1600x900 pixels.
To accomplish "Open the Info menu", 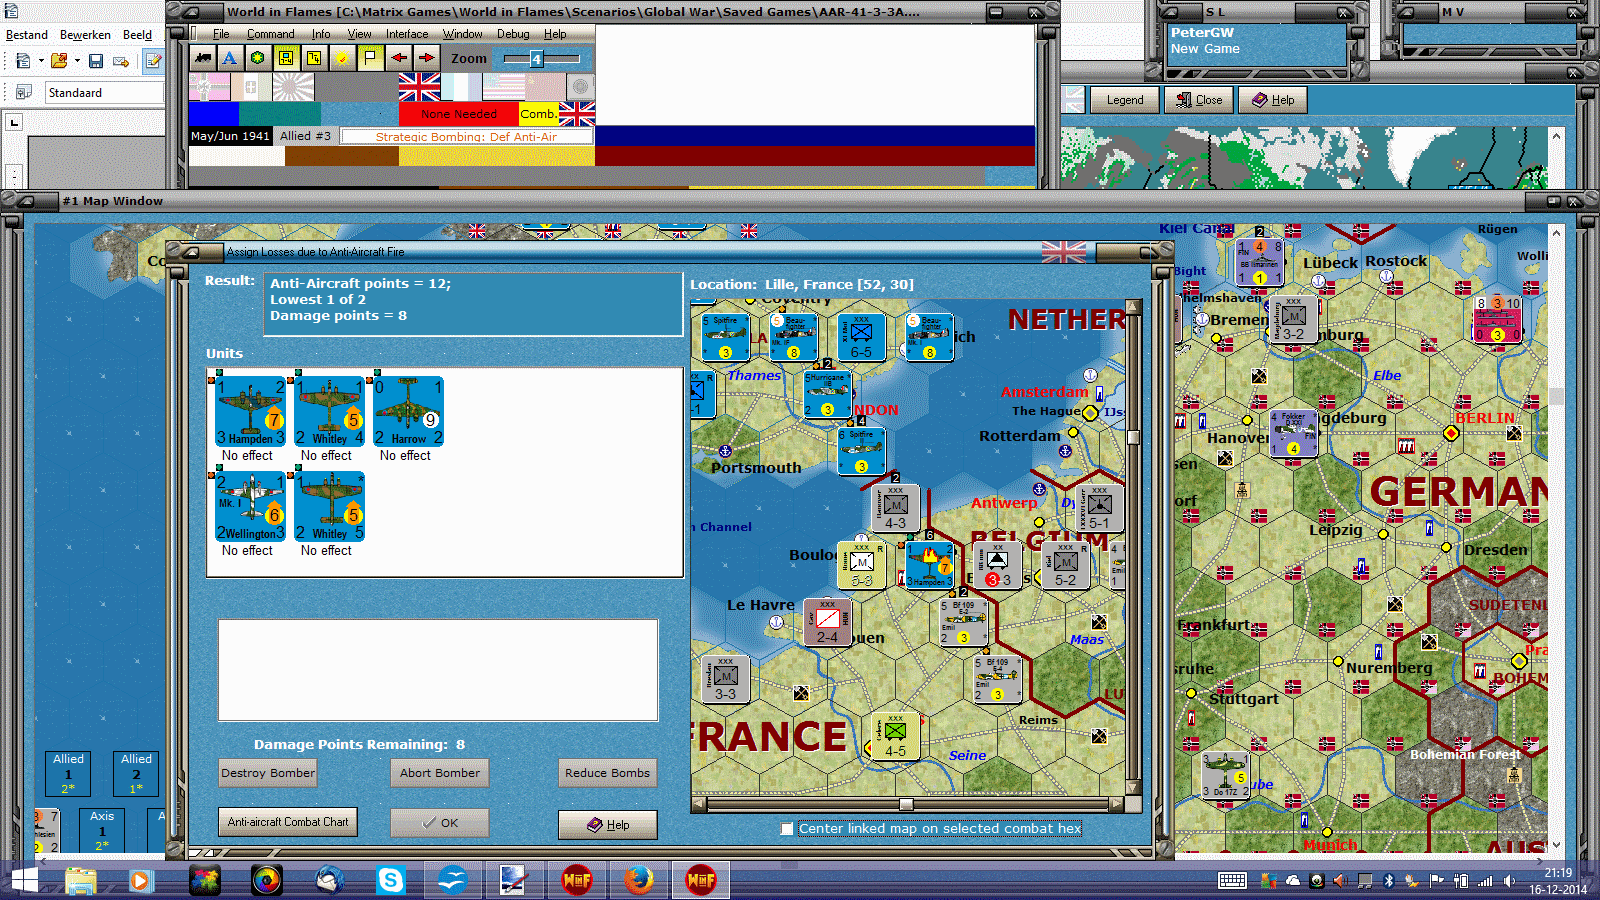I will pyautogui.click(x=320, y=34).
